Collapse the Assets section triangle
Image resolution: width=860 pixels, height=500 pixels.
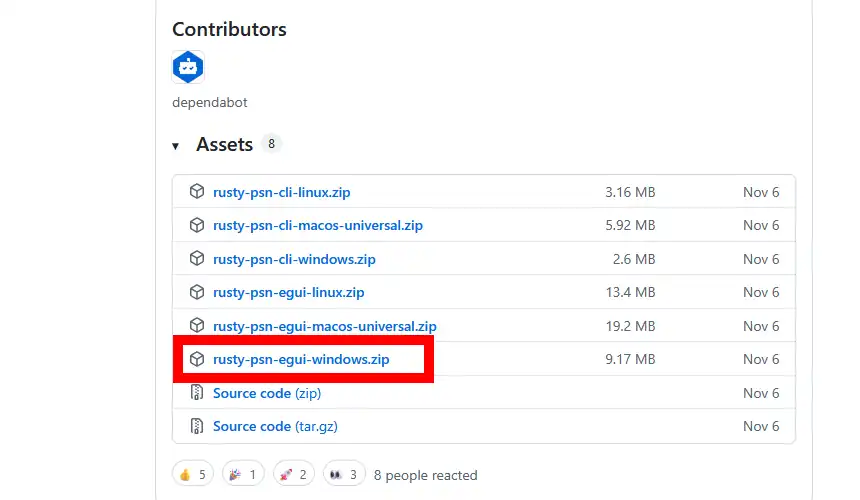tap(176, 146)
